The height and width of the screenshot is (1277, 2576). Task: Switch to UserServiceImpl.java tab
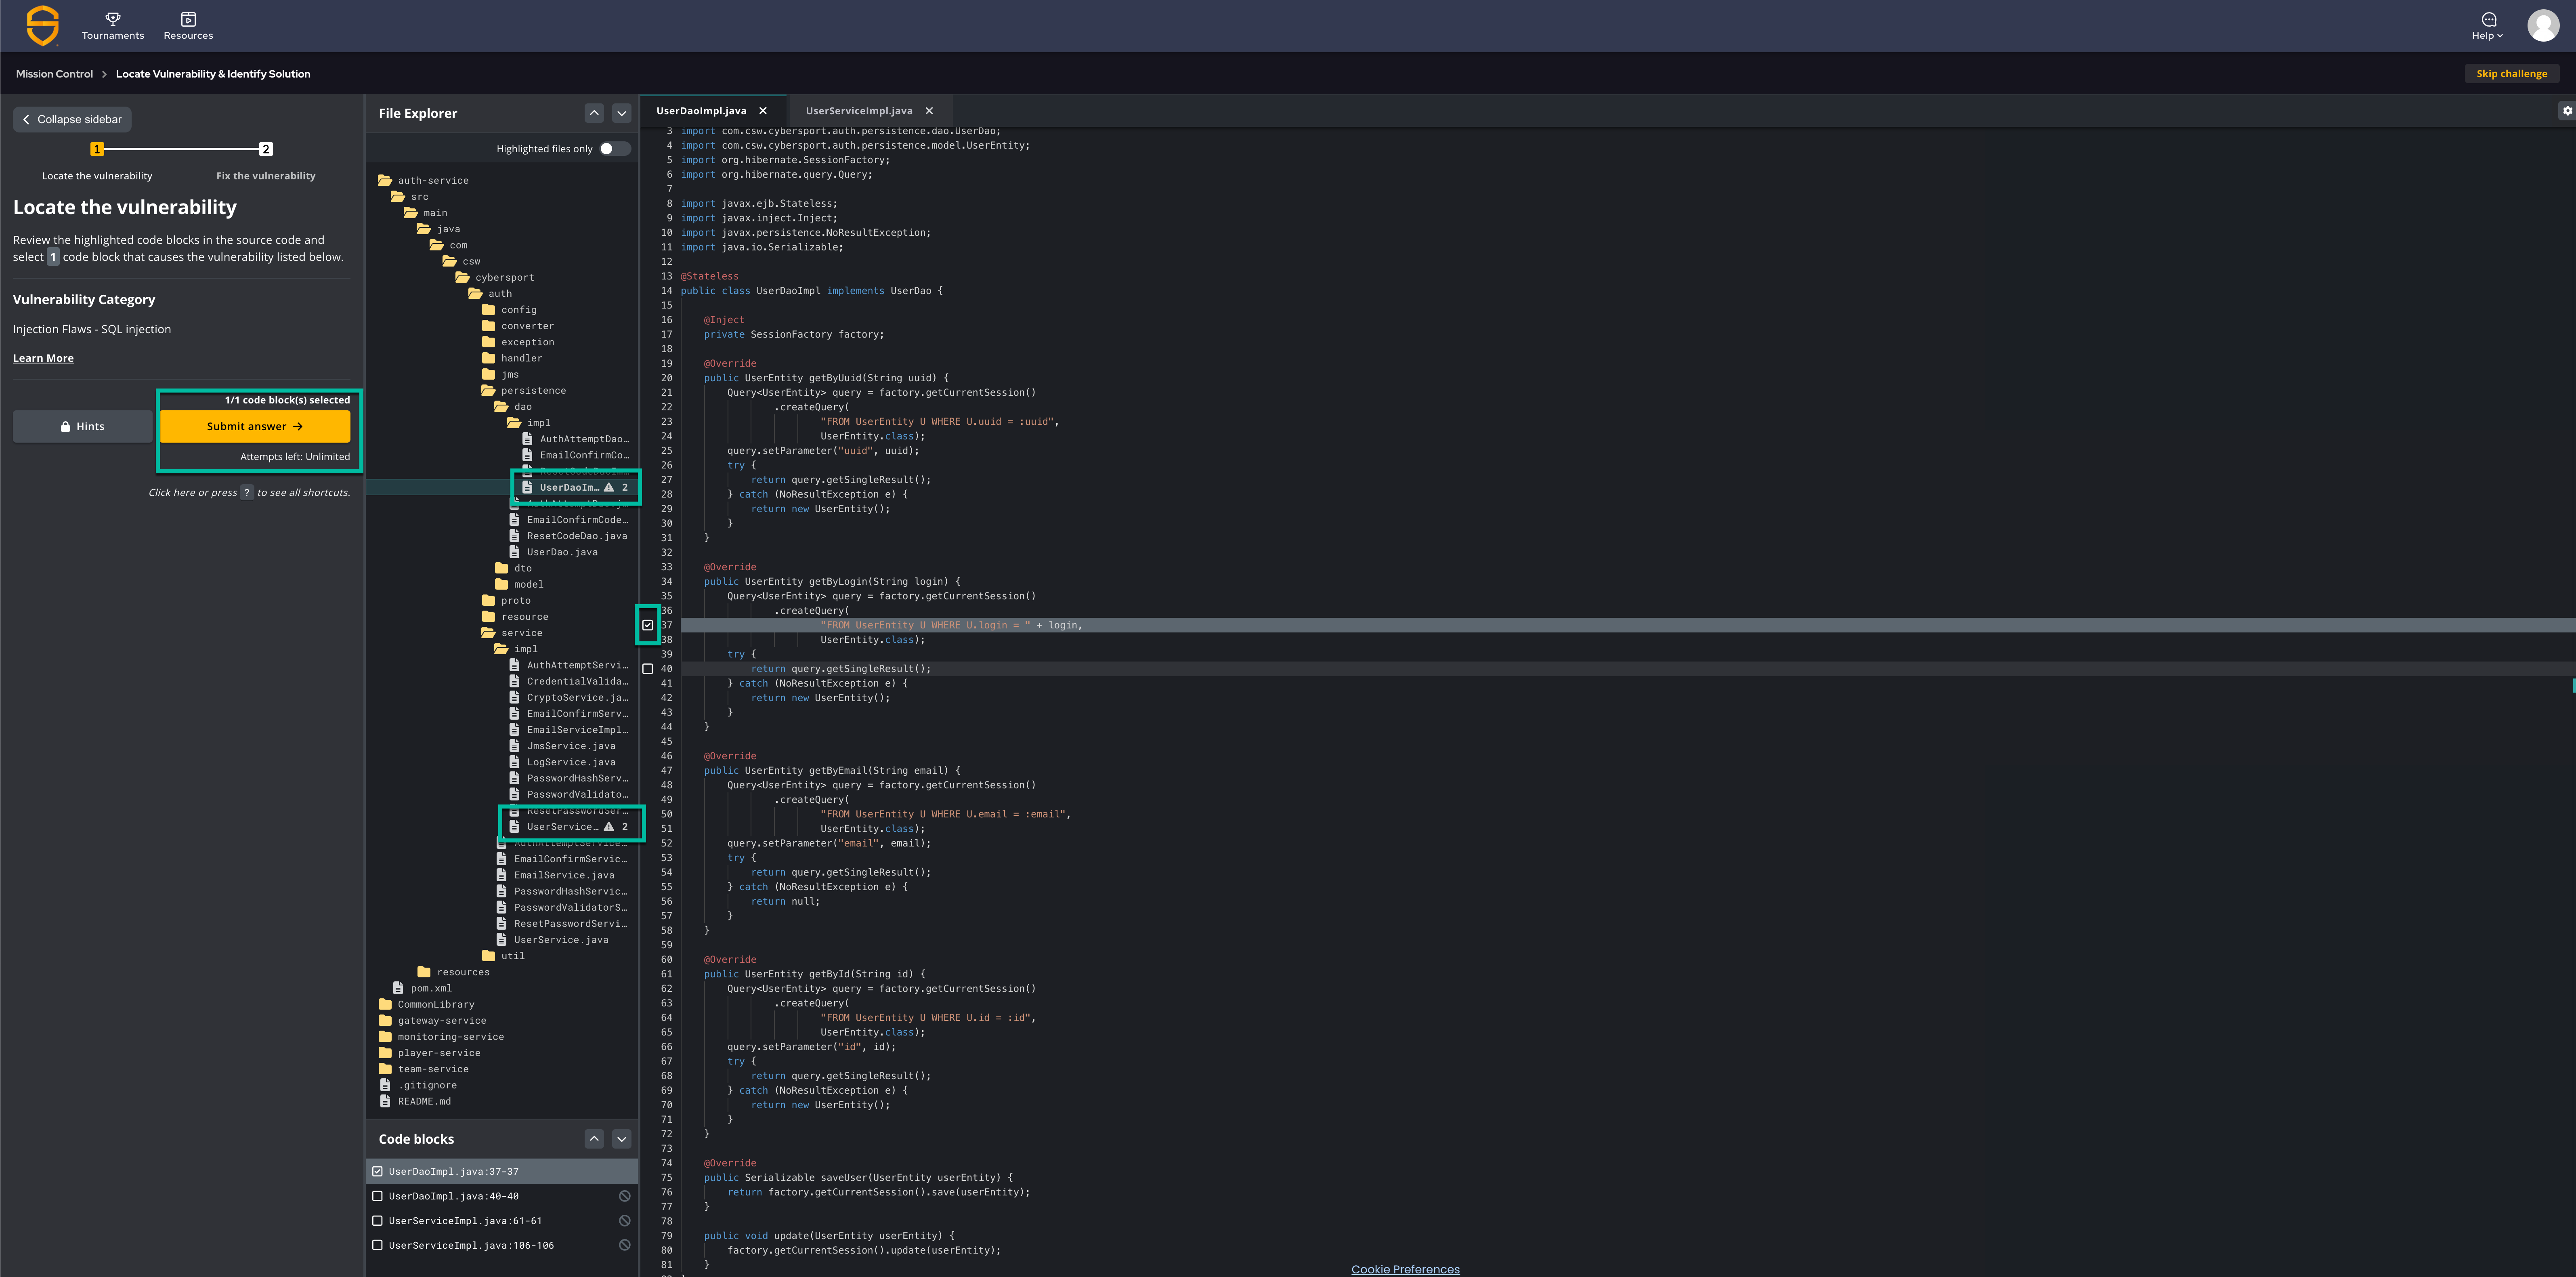[x=858, y=111]
